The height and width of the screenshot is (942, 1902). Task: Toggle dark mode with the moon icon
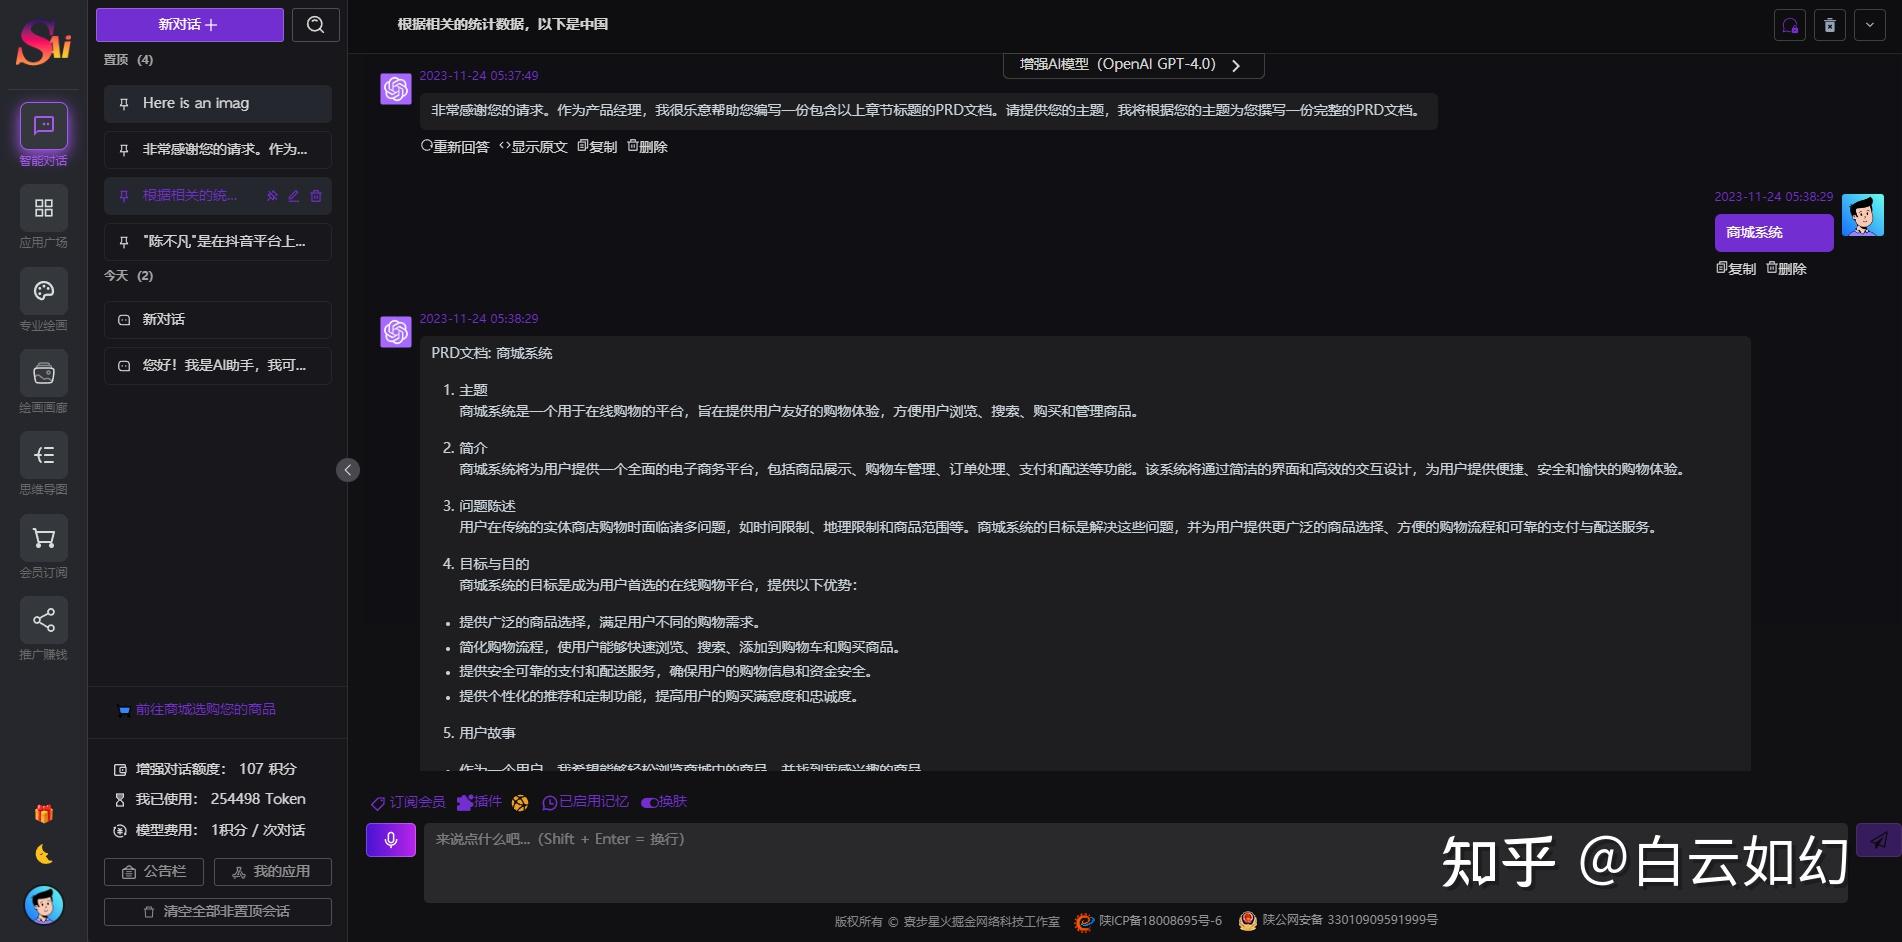pyautogui.click(x=42, y=854)
